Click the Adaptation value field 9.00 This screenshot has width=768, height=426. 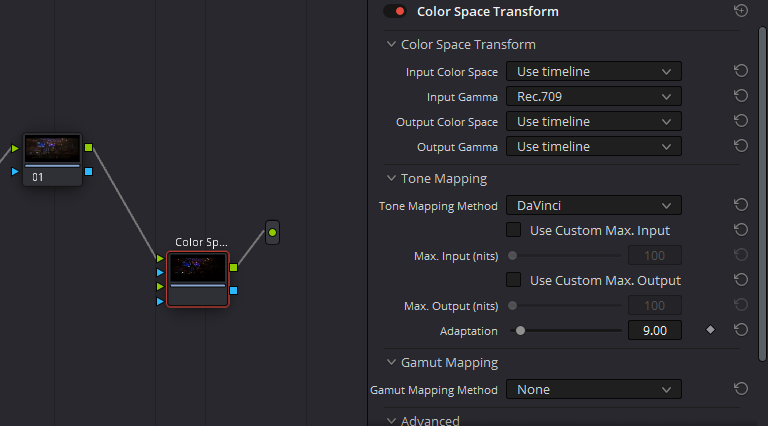point(655,331)
